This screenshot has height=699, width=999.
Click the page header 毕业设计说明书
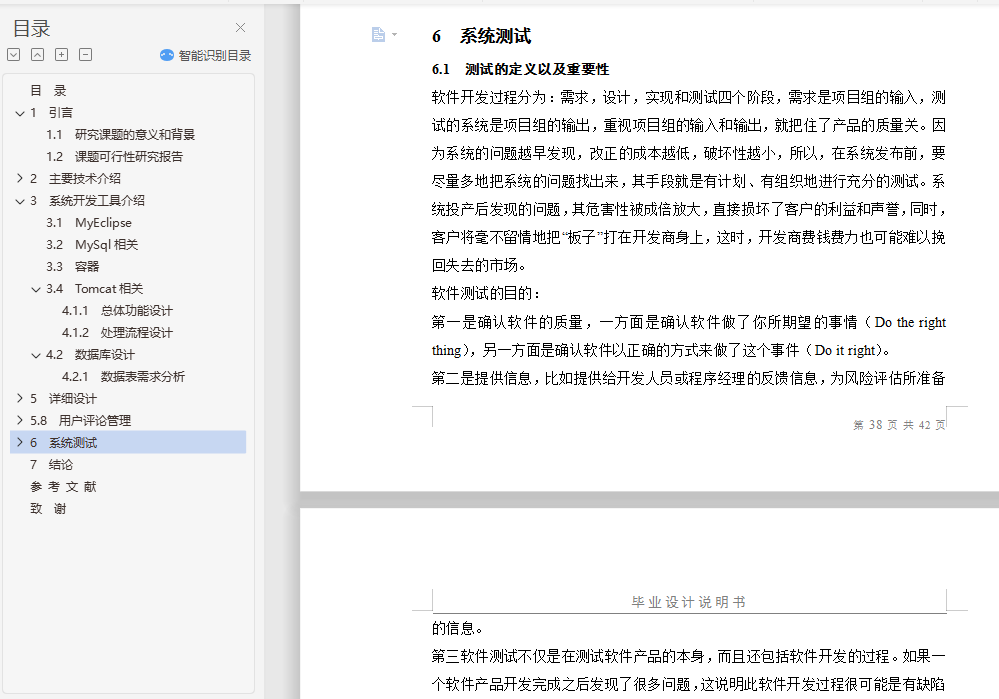coord(689,602)
